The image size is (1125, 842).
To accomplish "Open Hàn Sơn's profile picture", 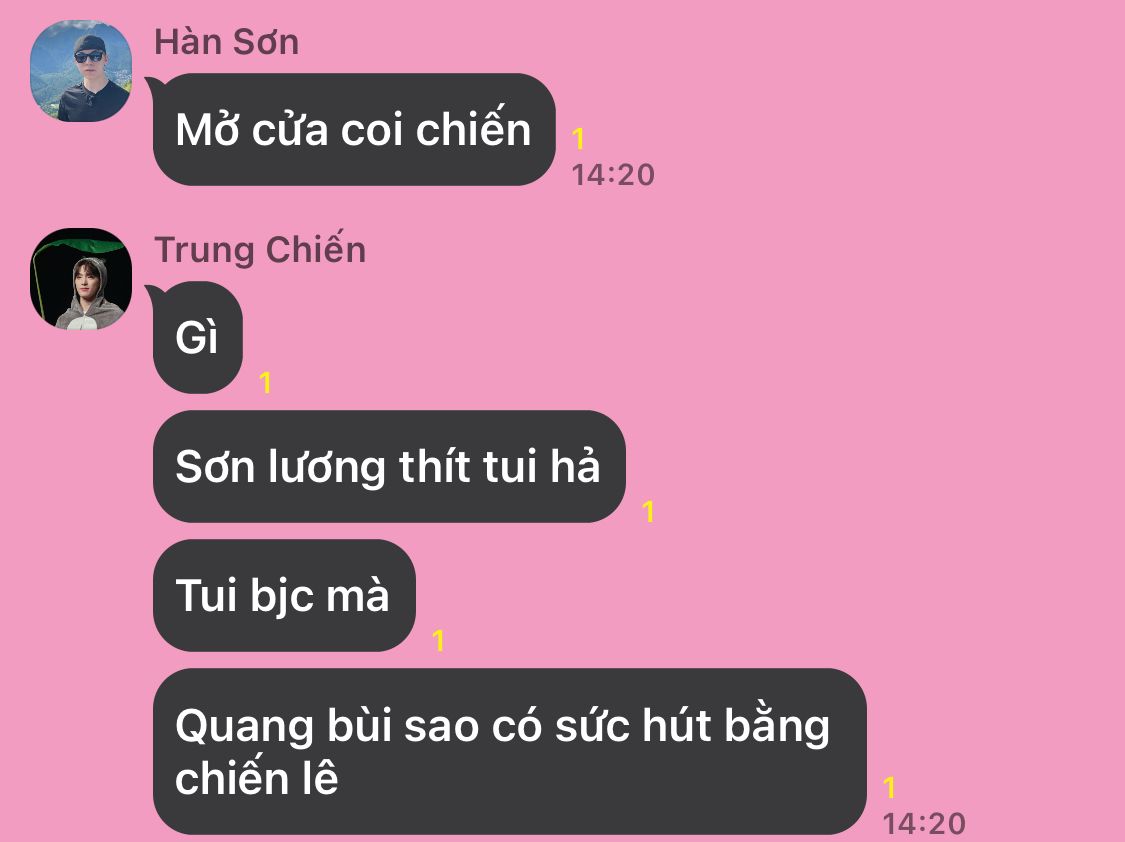I will [x=81, y=71].
